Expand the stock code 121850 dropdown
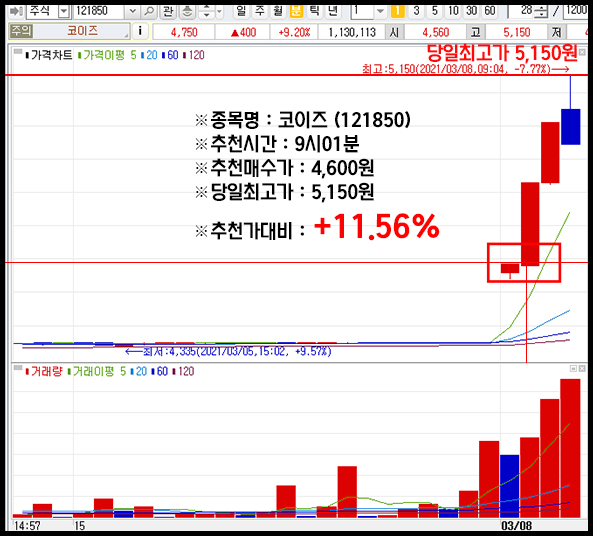The image size is (593, 536). tap(132, 11)
